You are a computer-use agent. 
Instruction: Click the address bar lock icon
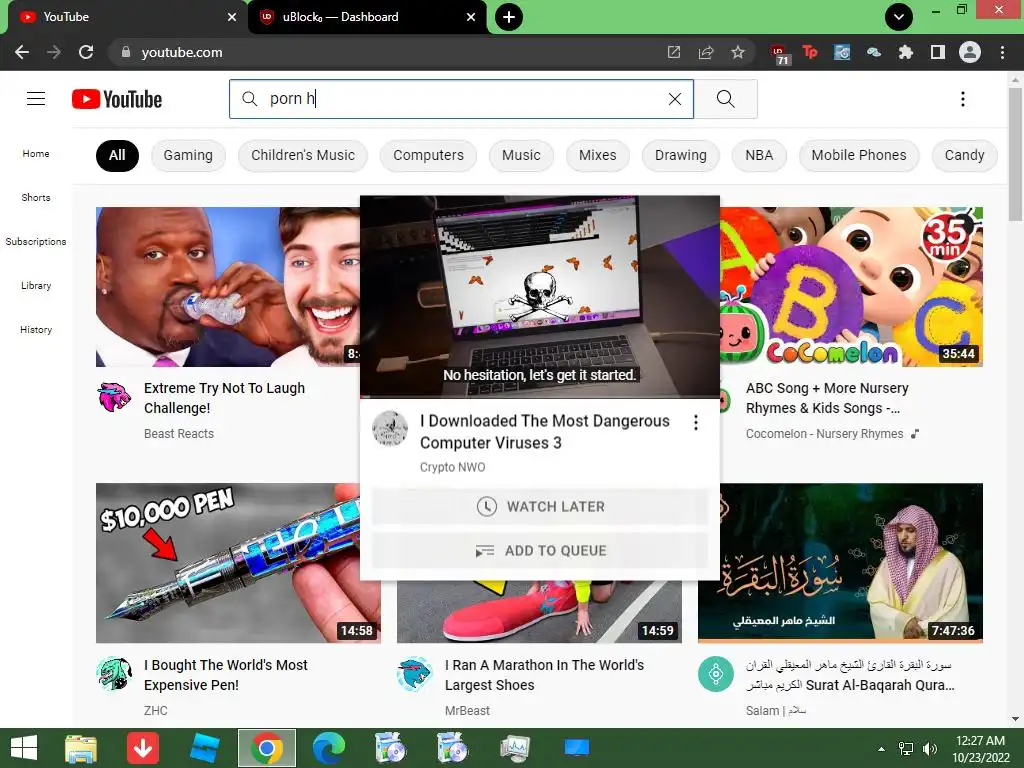click(126, 52)
